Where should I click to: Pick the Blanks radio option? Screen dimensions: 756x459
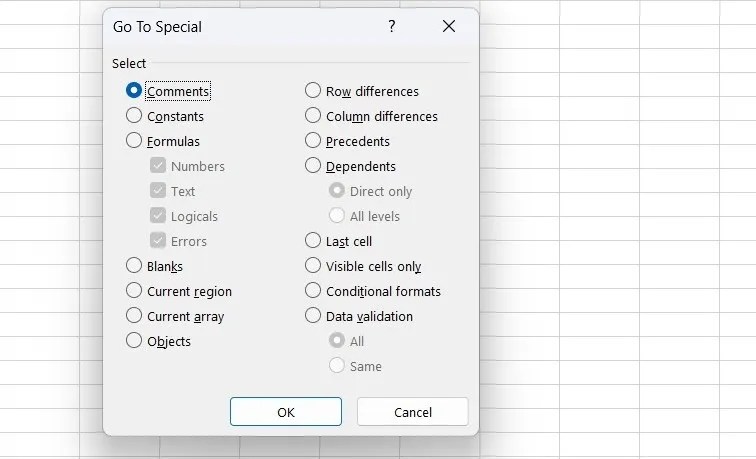(134, 266)
